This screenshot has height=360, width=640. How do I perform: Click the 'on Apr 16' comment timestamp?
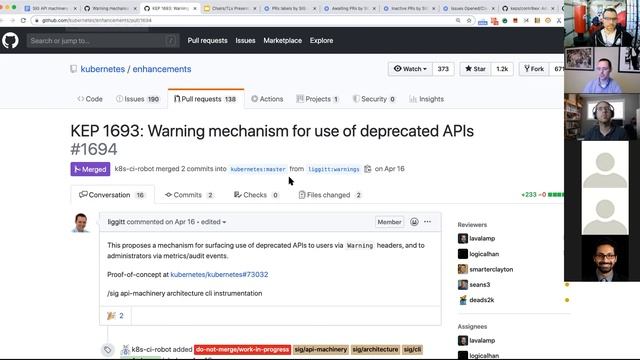pos(180,222)
